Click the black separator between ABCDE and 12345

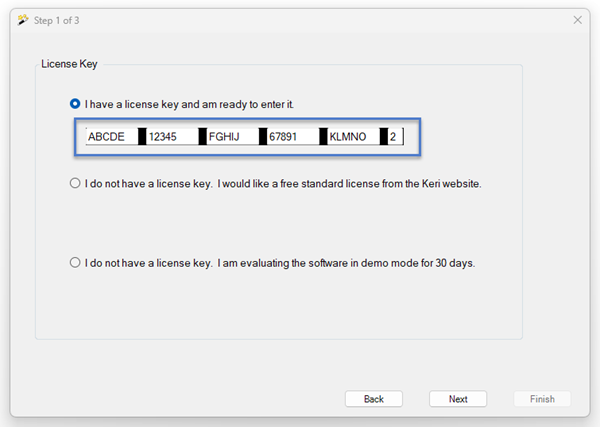coord(142,137)
